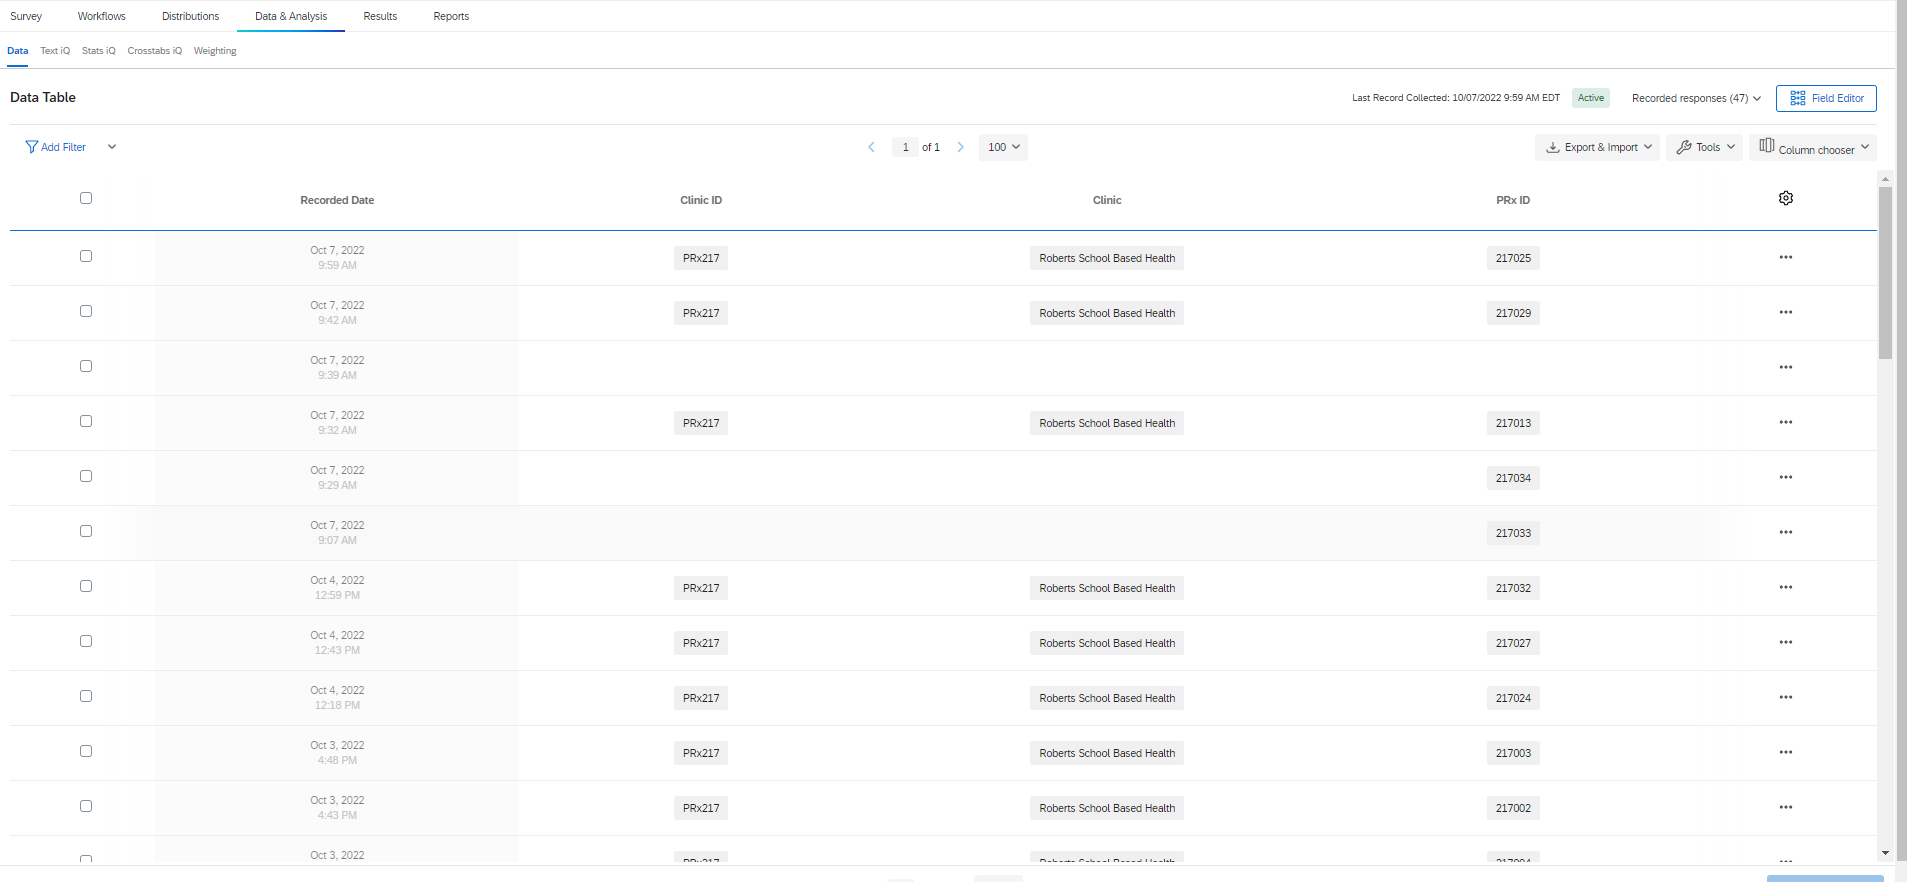Go to previous page arrow

871,147
